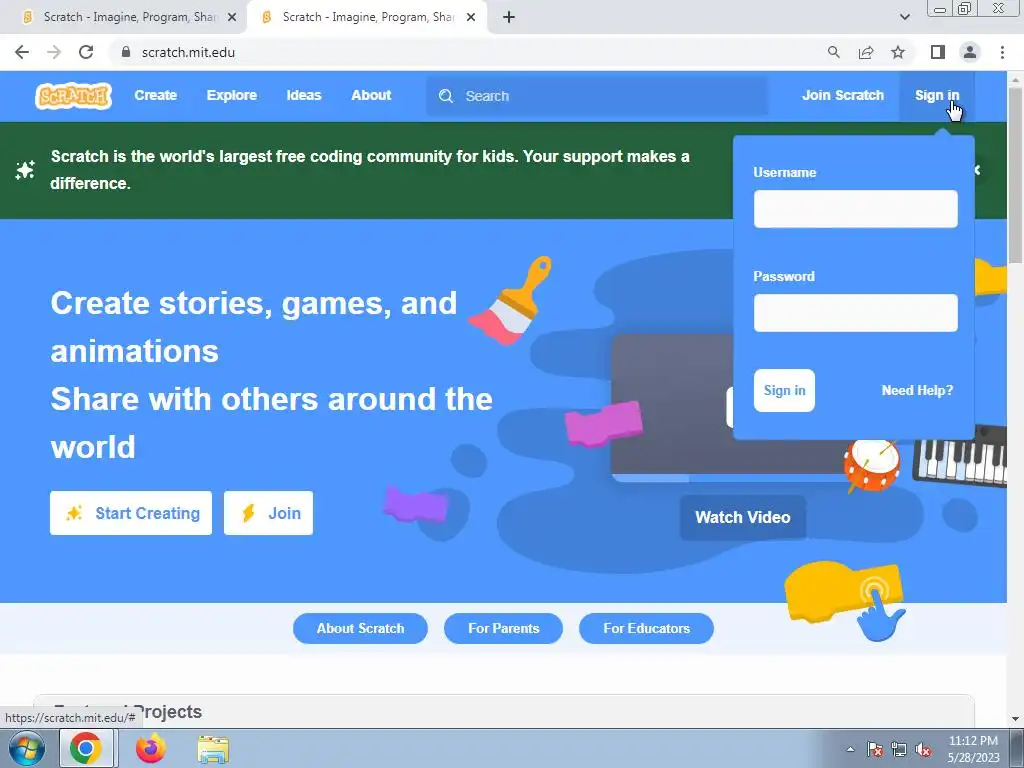Click the share page icon
This screenshot has height=768, width=1024.
[x=866, y=52]
